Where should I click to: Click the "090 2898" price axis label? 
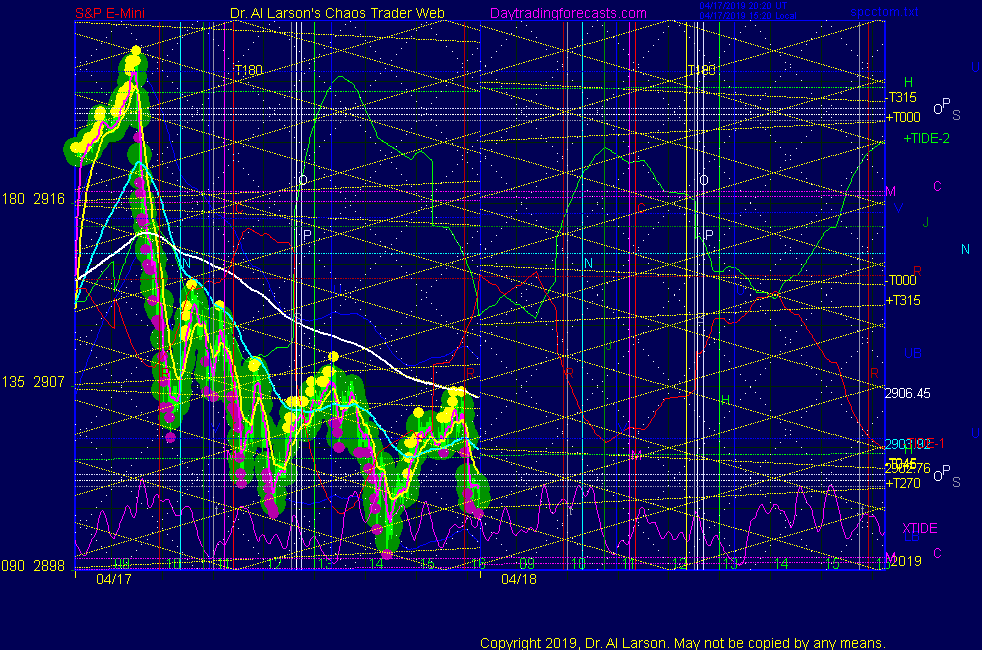coord(33,566)
